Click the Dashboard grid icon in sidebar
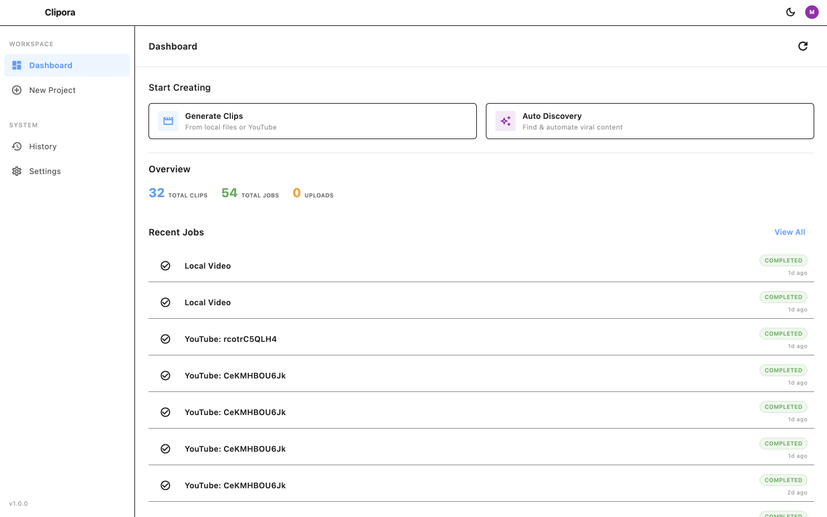 tap(17, 65)
